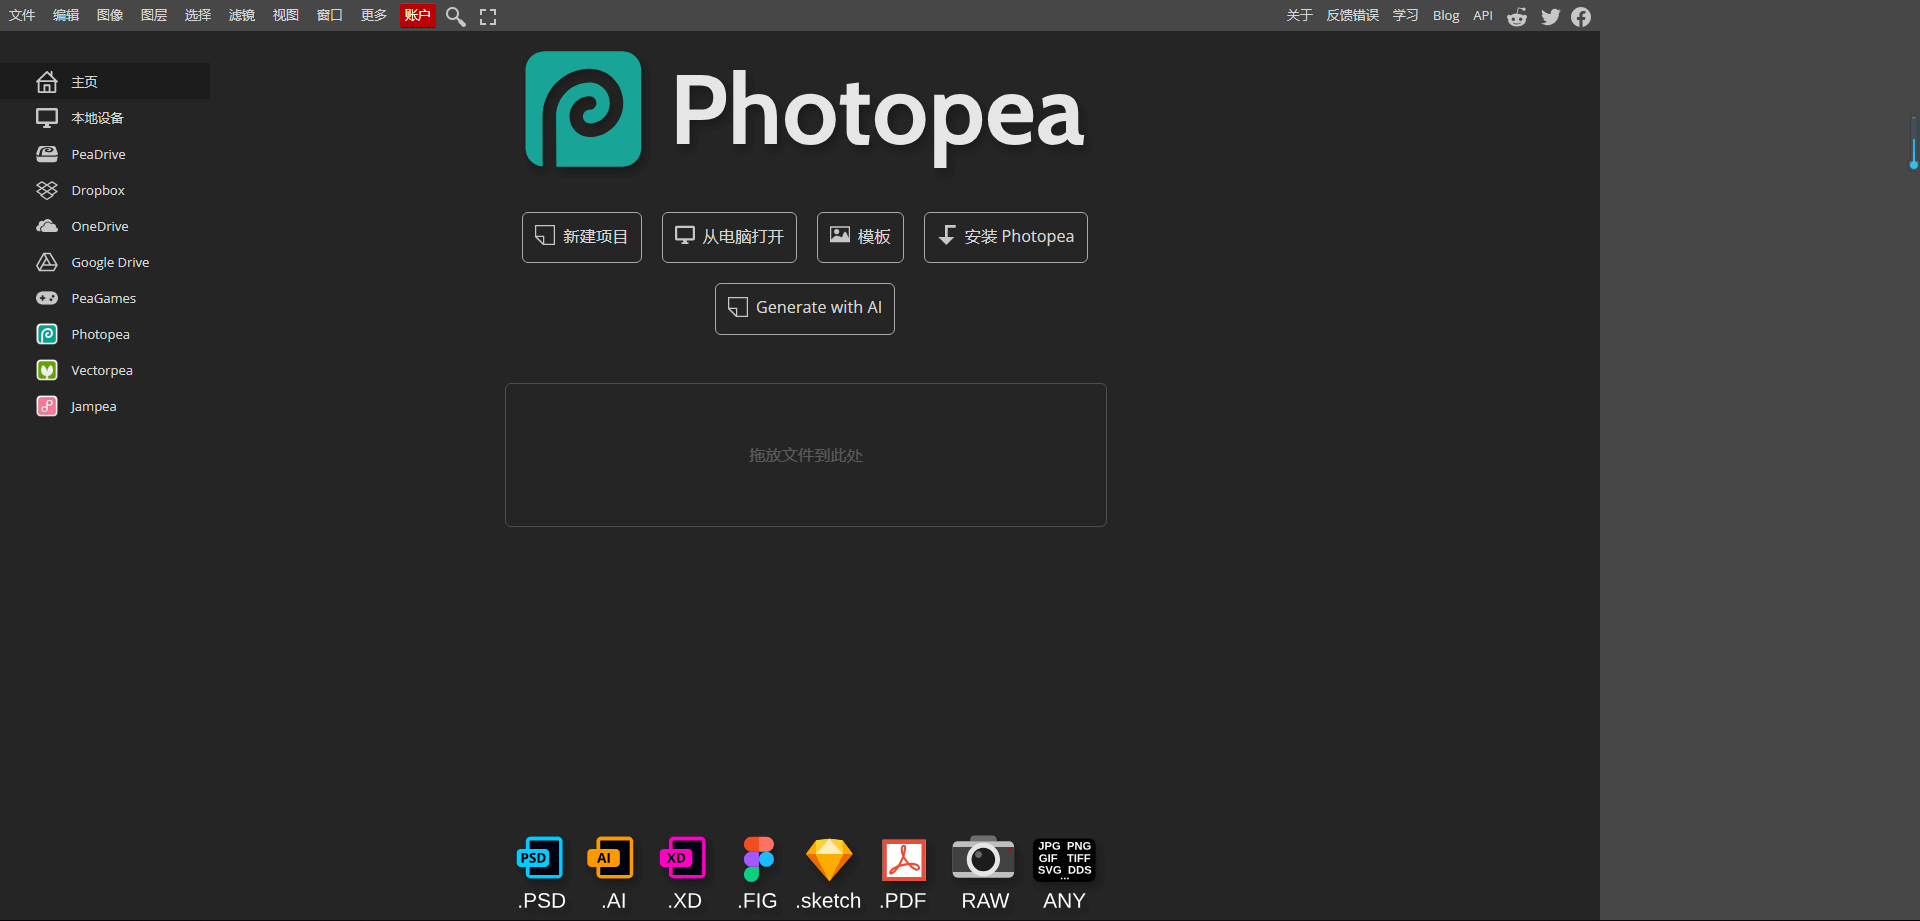1920x921 pixels.
Task: Click the red 账户 button
Action: point(417,15)
